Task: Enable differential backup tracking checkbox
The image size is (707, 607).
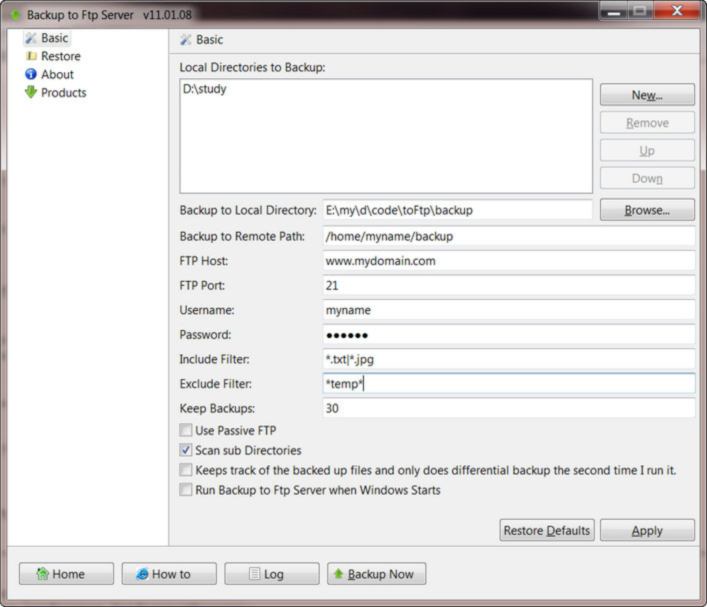Action: pos(186,470)
